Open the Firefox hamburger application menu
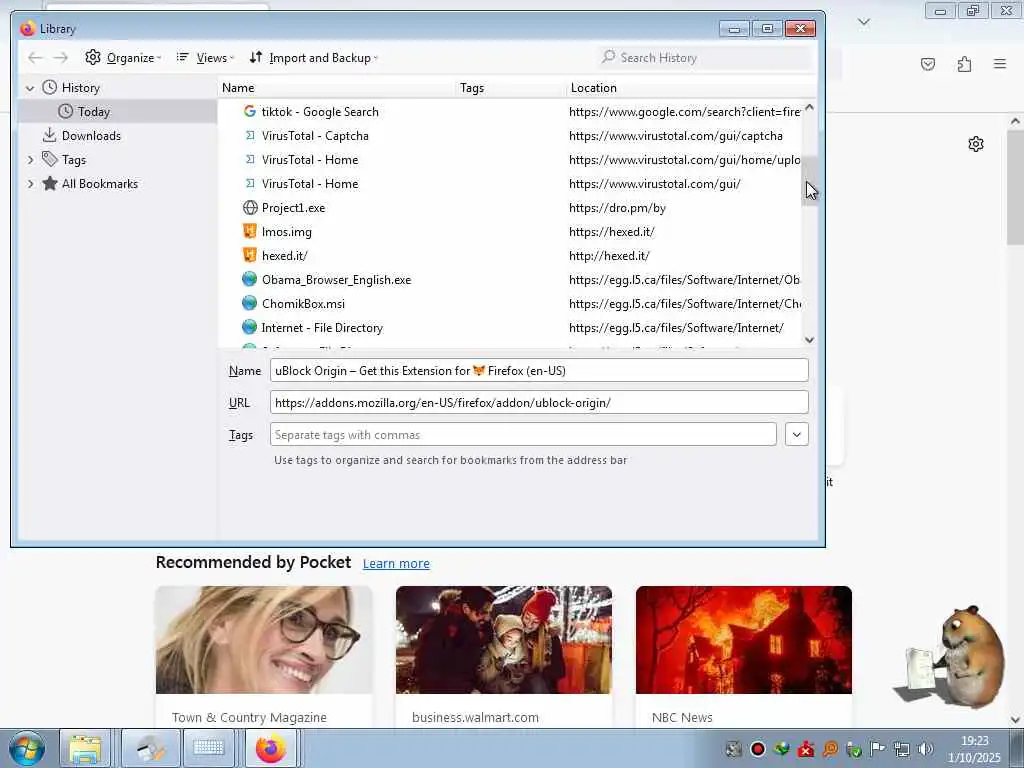This screenshot has height=768, width=1024. coord(1000,64)
